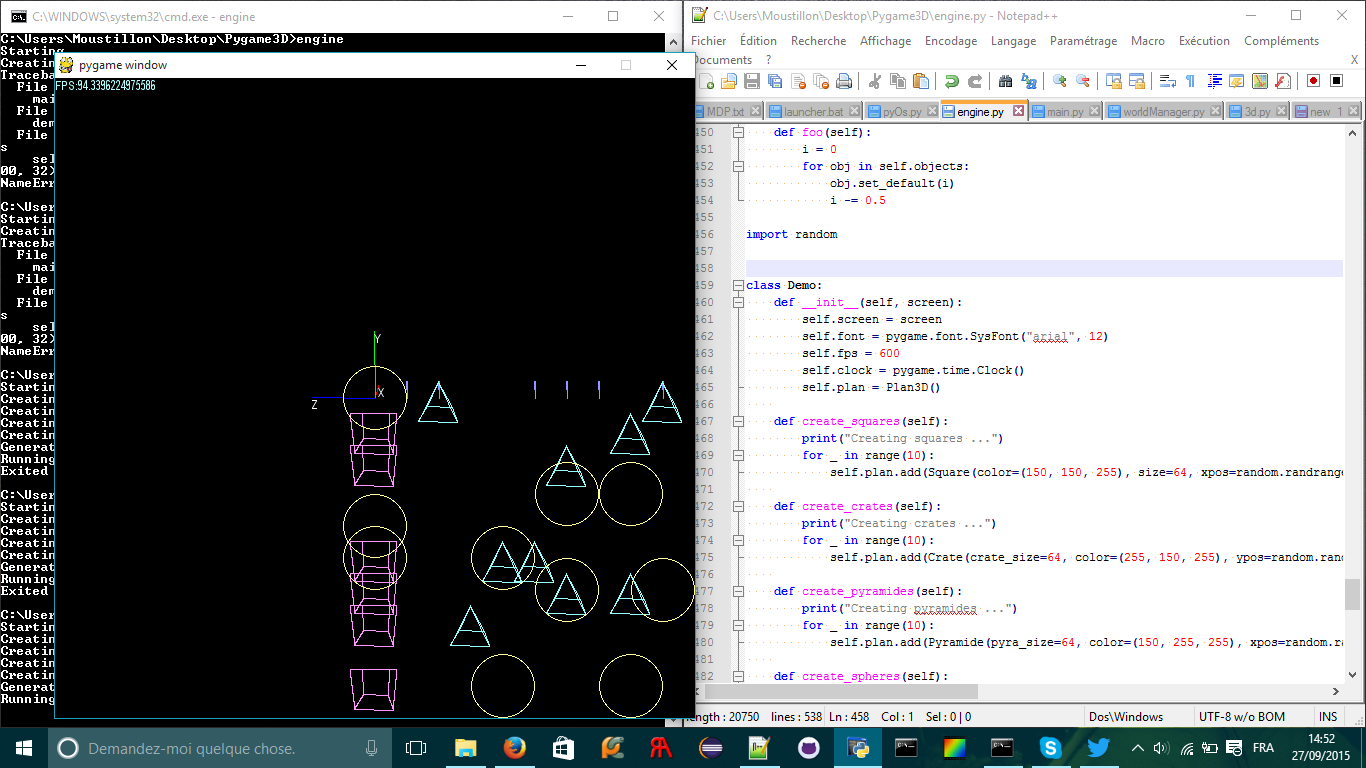The image size is (1366, 768).
Task: Click the Notepad++ New file icon
Action: (706, 81)
